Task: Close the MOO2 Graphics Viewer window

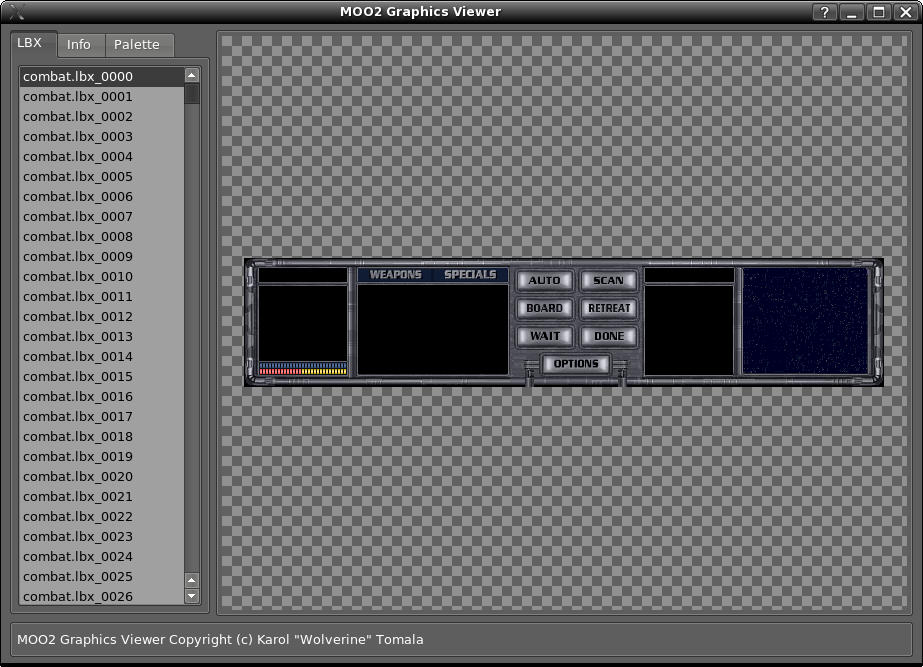Action: pyautogui.click(x=906, y=12)
